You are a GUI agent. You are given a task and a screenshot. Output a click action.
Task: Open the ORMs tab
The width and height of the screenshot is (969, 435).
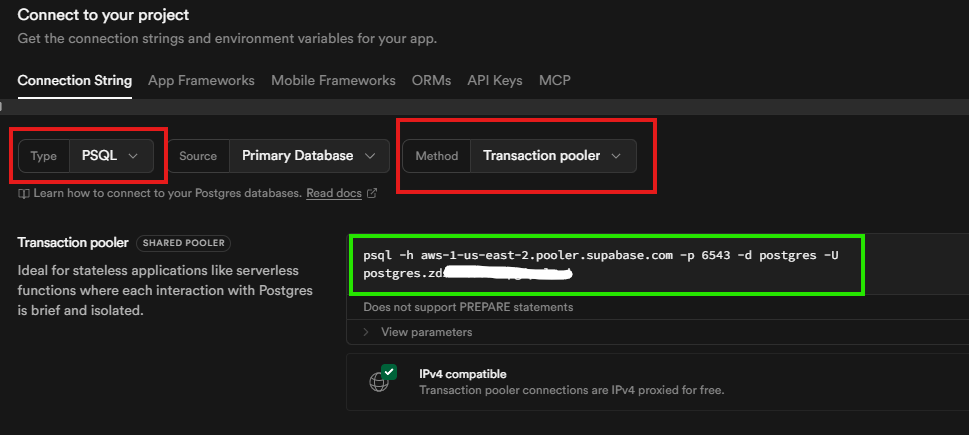[431, 80]
